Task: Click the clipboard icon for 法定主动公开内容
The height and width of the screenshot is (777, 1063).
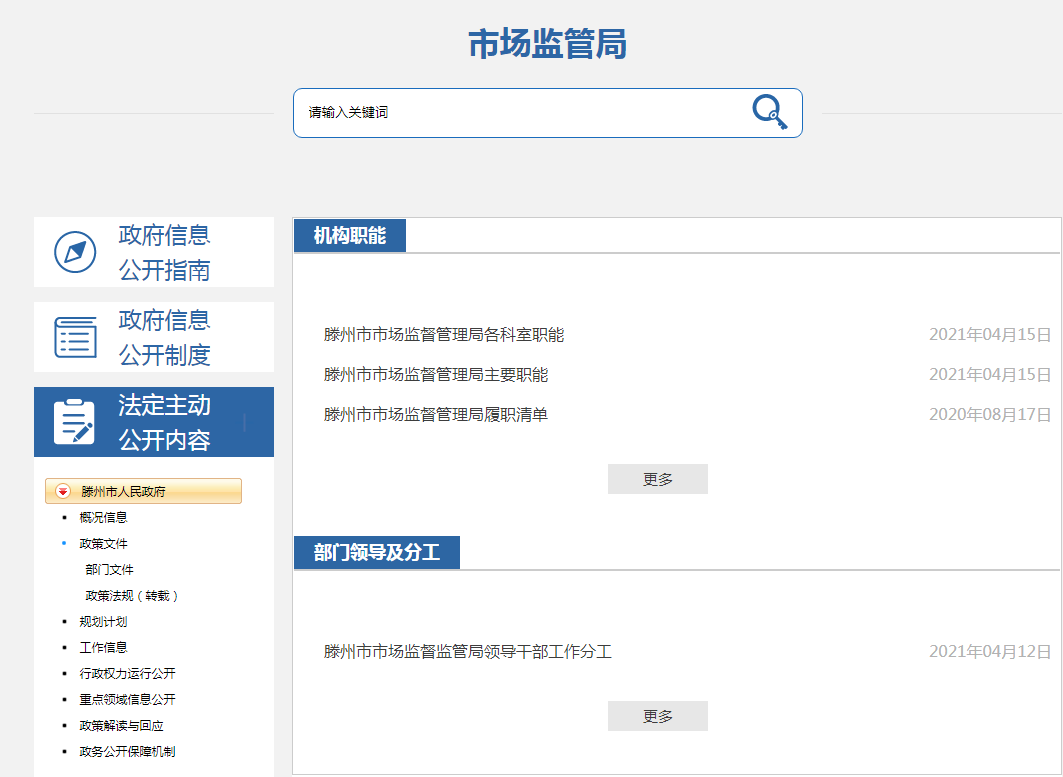Action: [75, 422]
